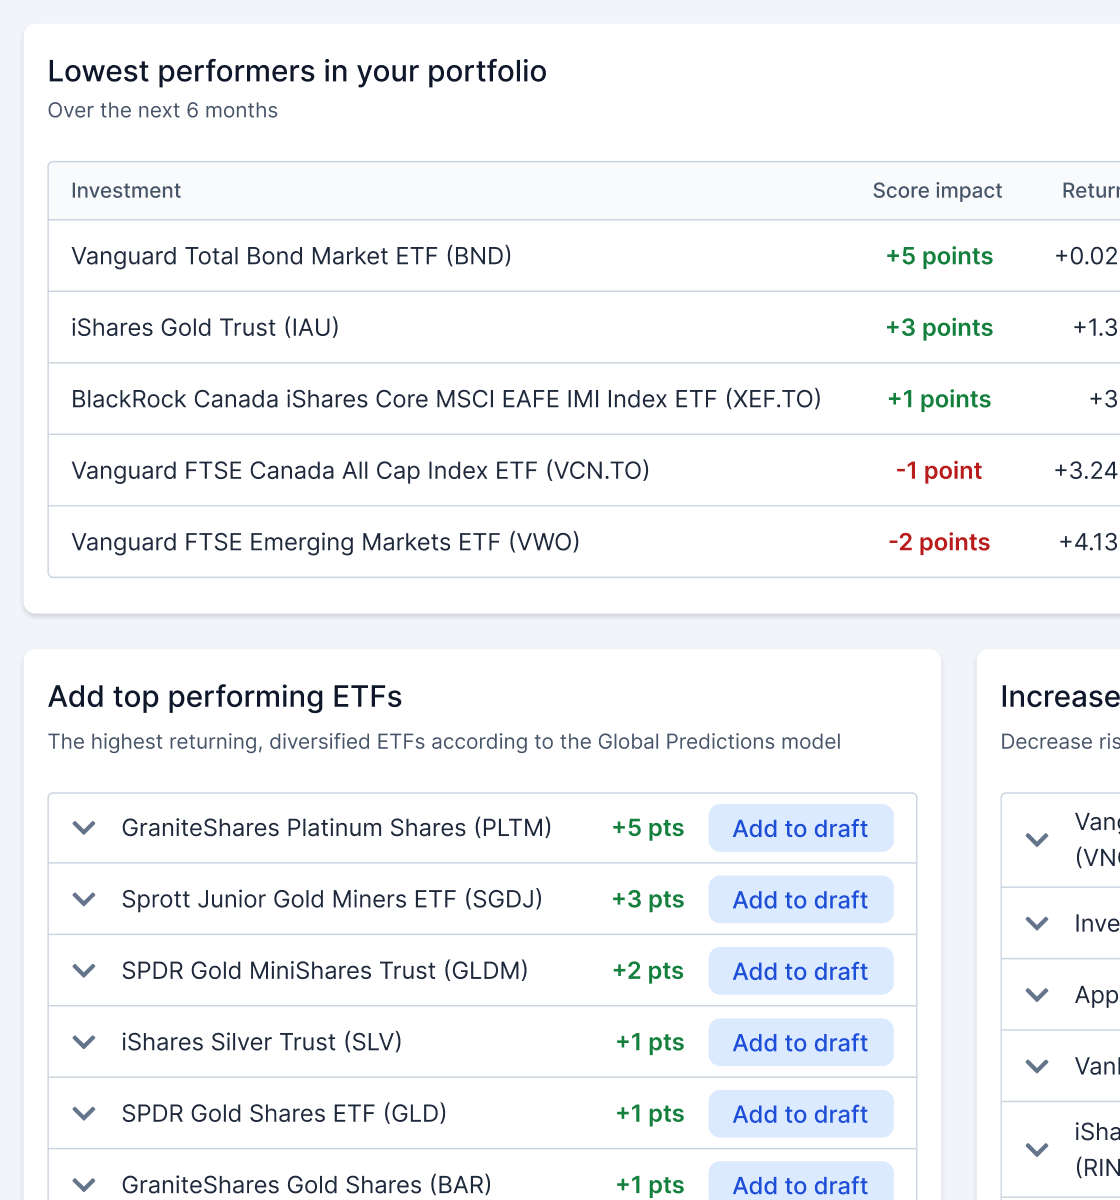Select Vanguard FTSE Emerging Markets ETF (VWO)
This screenshot has width=1120, height=1200.
coord(325,542)
